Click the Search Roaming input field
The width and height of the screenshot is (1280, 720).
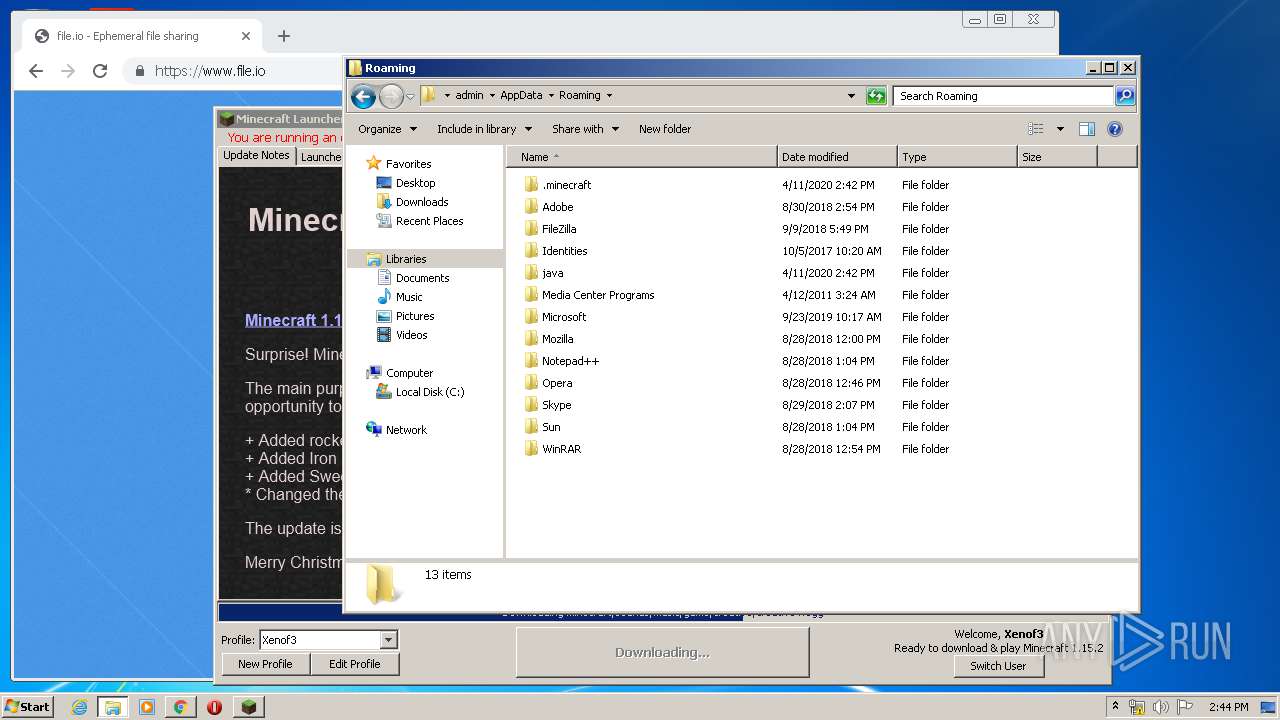click(1003, 96)
